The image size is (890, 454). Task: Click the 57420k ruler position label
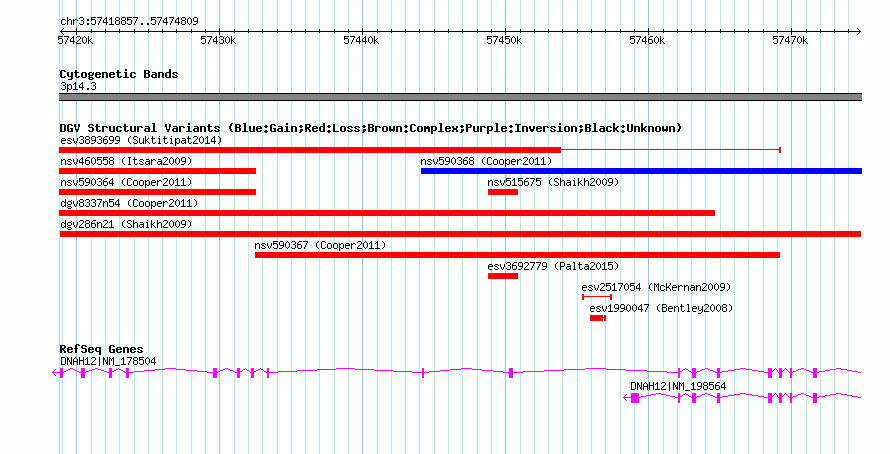[x=75, y=40]
